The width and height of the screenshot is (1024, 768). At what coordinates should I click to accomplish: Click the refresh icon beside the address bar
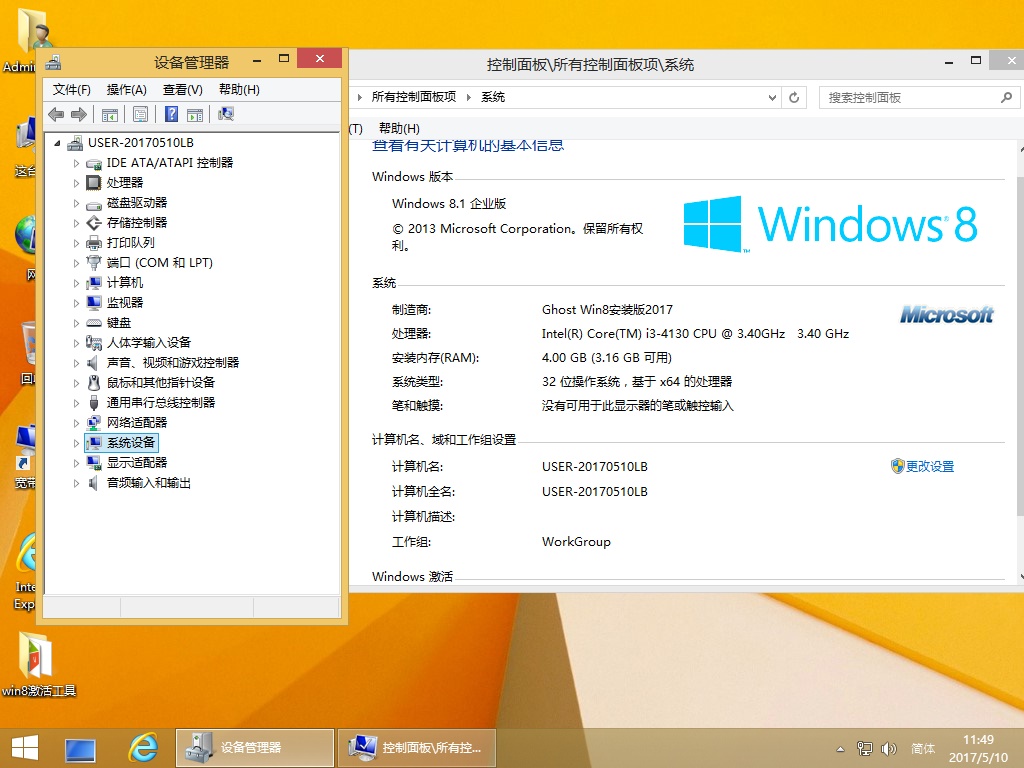click(x=795, y=98)
